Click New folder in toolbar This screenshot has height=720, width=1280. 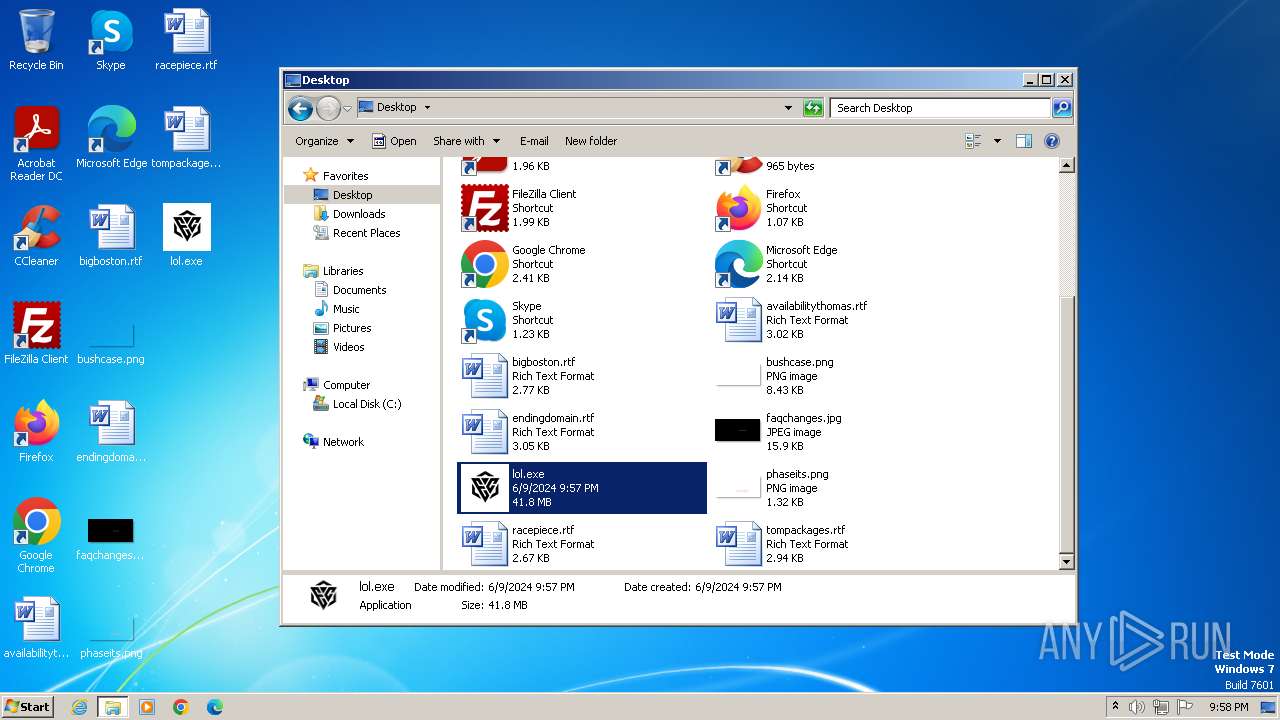(591, 141)
